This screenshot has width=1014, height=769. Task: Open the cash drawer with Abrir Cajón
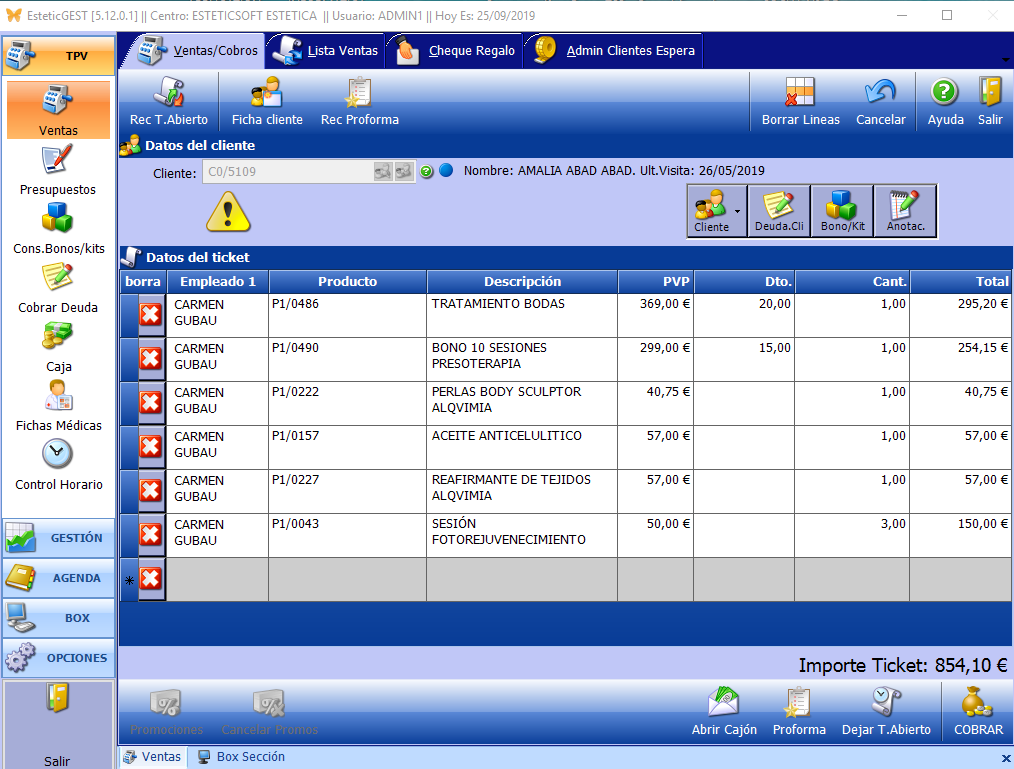click(x=724, y=711)
